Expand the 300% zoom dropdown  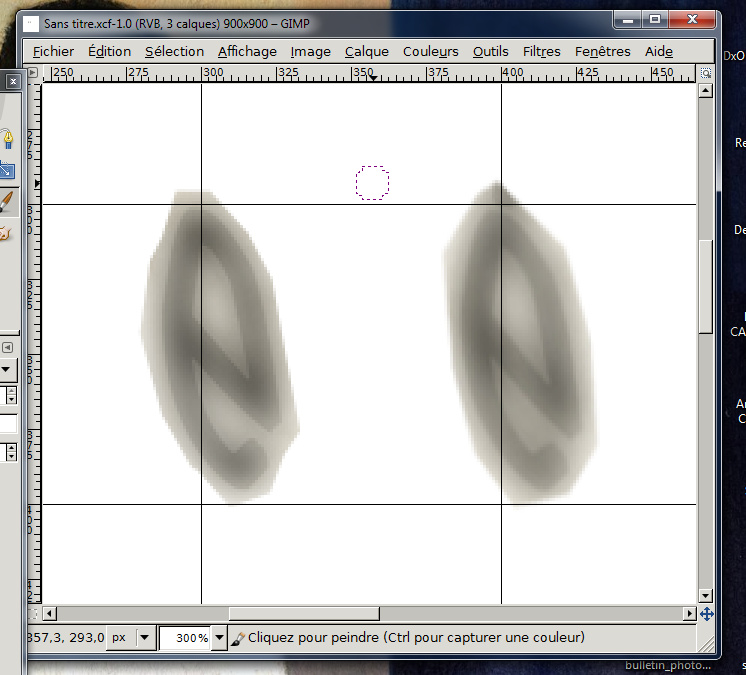pos(219,637)
